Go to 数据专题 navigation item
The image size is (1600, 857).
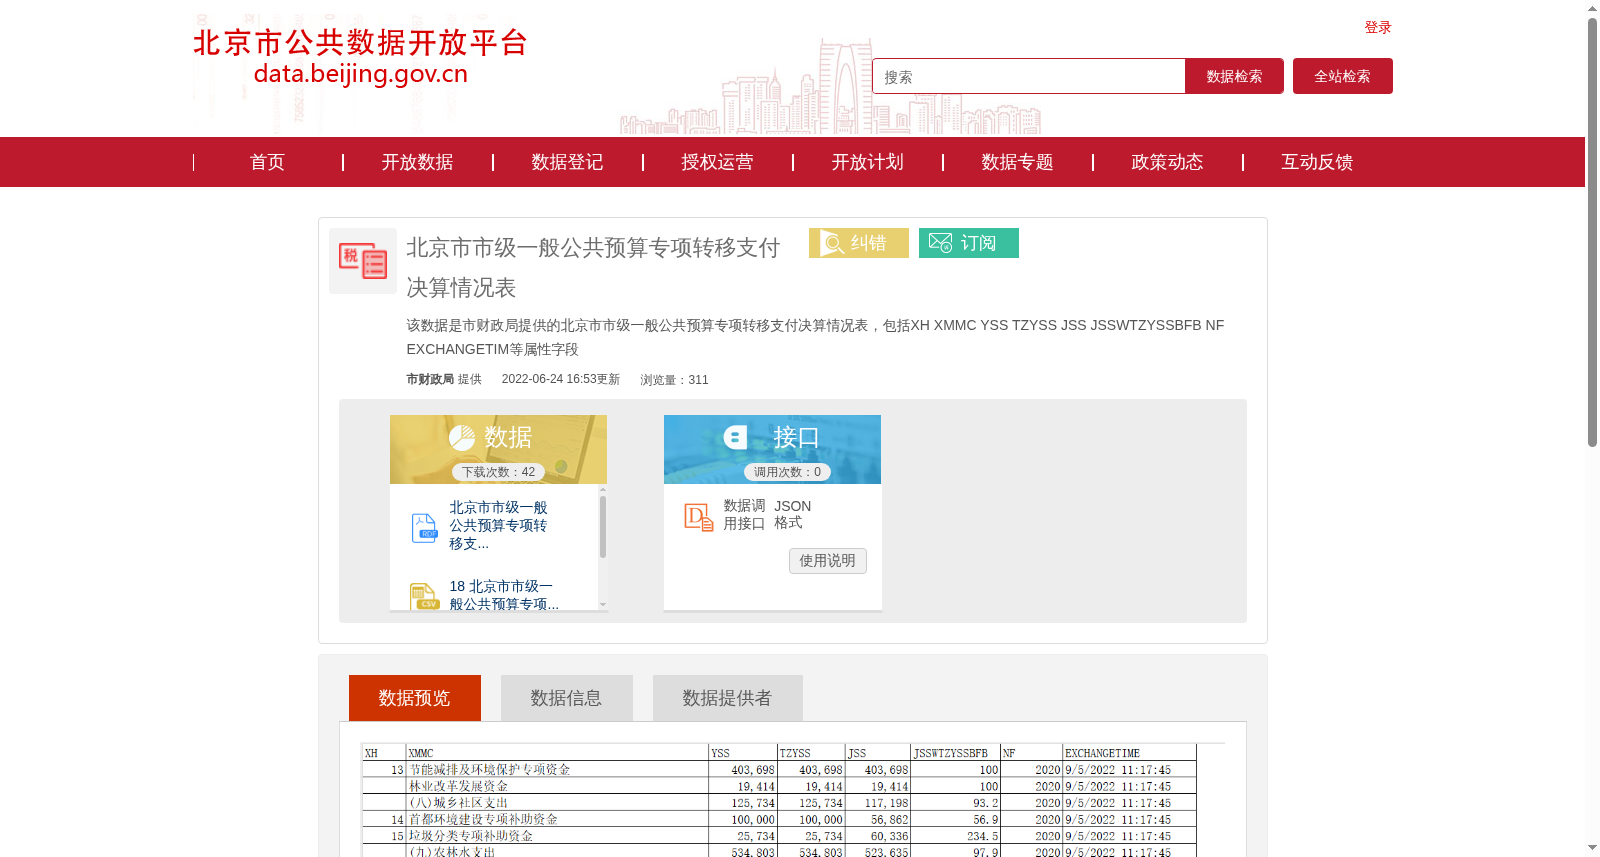pyautogui.click(x=1017, y=162)
